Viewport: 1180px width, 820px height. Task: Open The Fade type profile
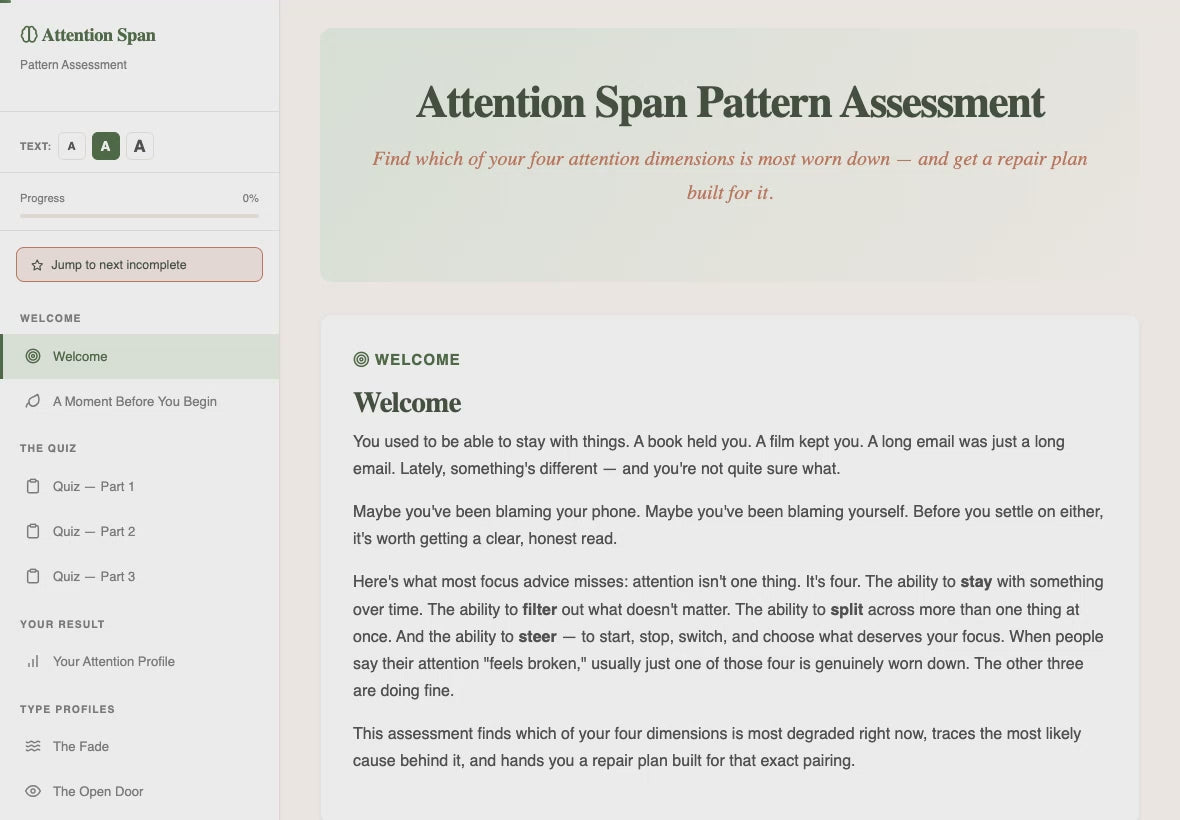(139, 746)
